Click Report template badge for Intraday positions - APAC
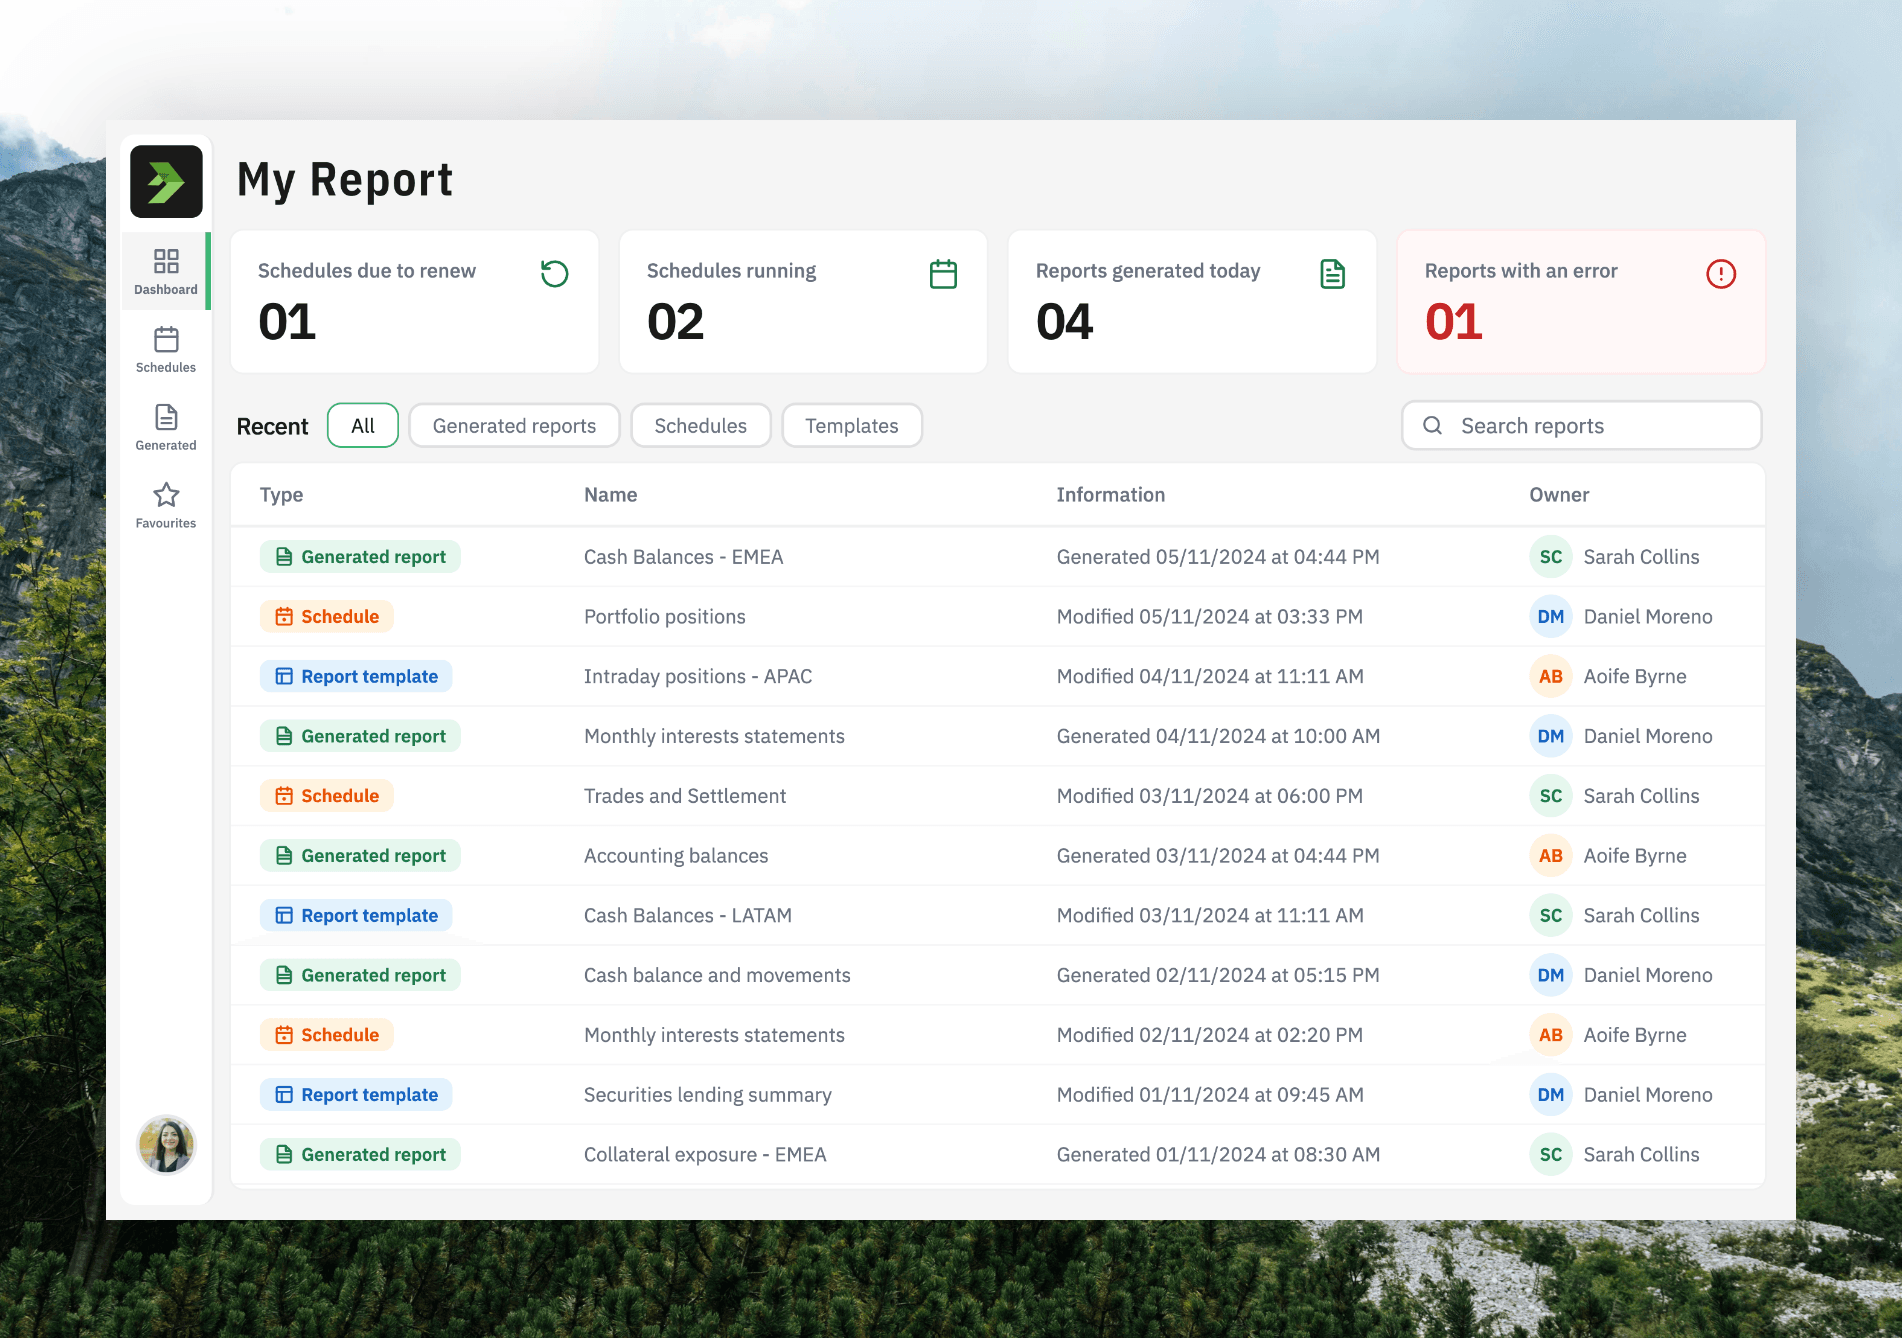The image size is (1902, 1338). [356, 676]
